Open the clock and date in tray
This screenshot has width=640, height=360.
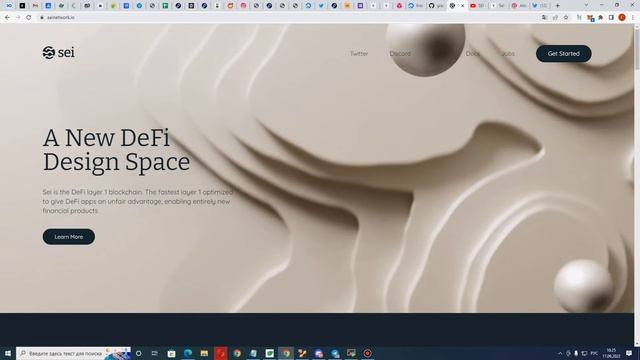[611, 353]
